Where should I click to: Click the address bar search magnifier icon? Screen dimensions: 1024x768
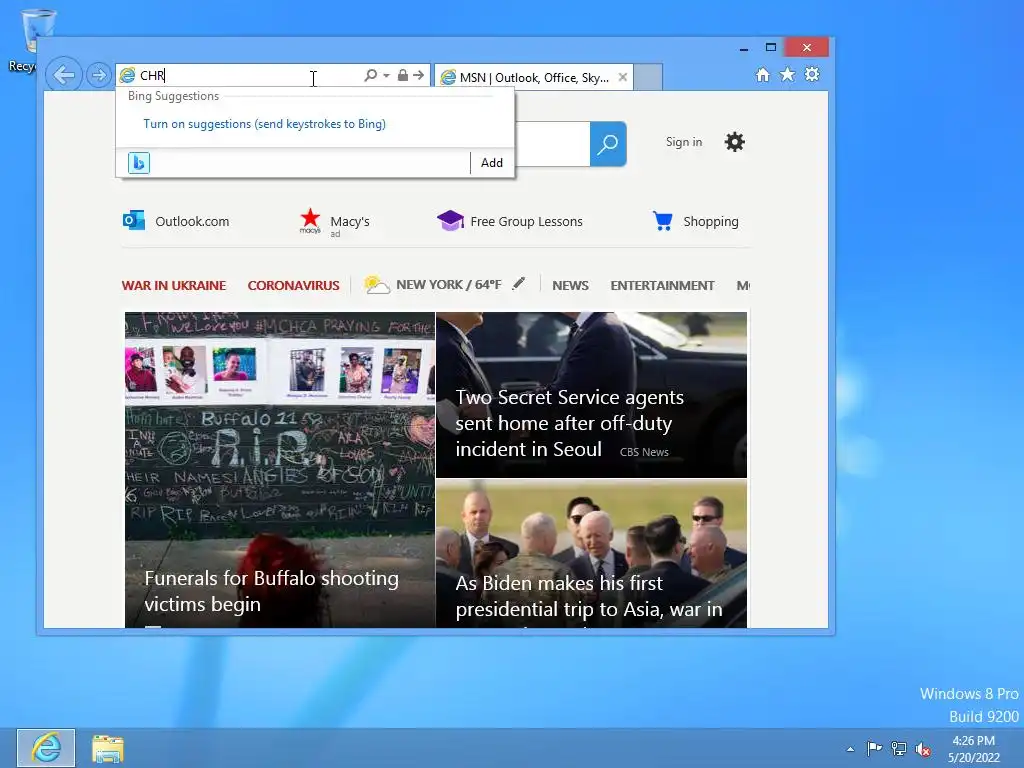tap(370, 75)
